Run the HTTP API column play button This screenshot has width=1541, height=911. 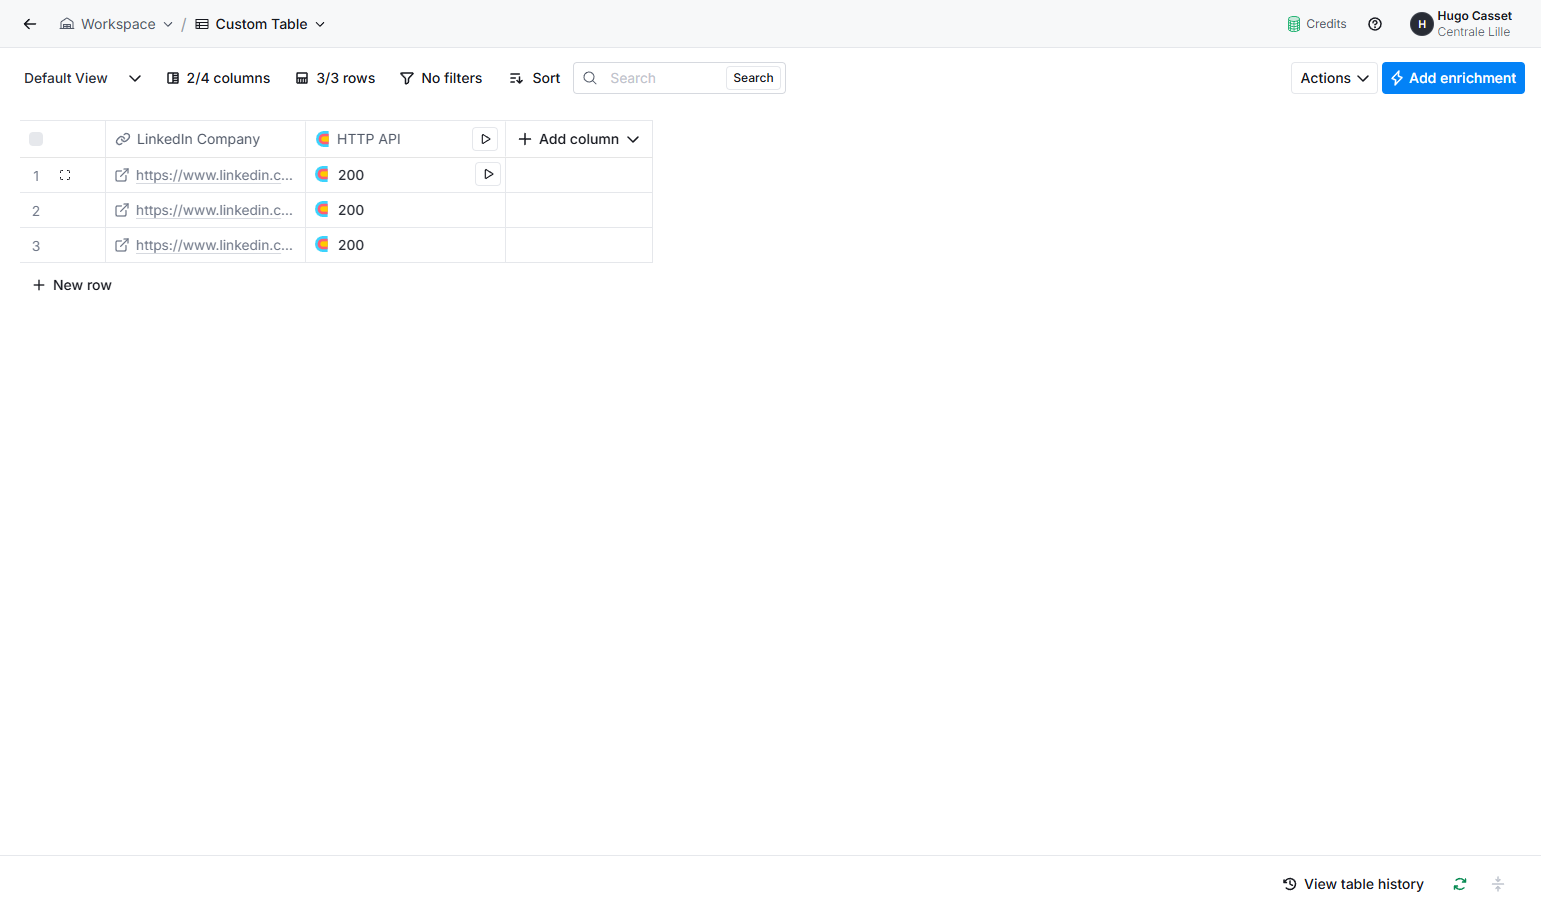click(485, 139)
